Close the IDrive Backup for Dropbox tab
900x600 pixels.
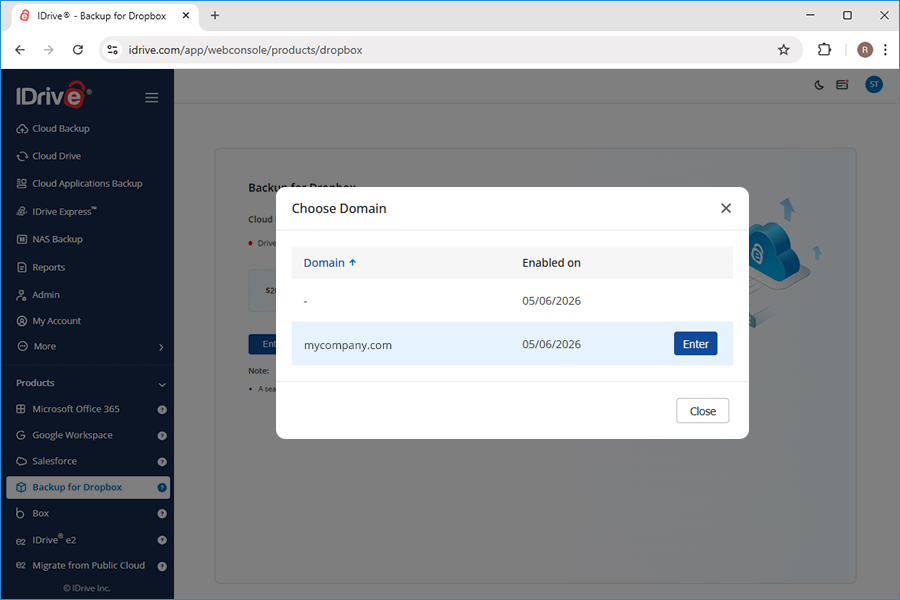coord(186,16)
